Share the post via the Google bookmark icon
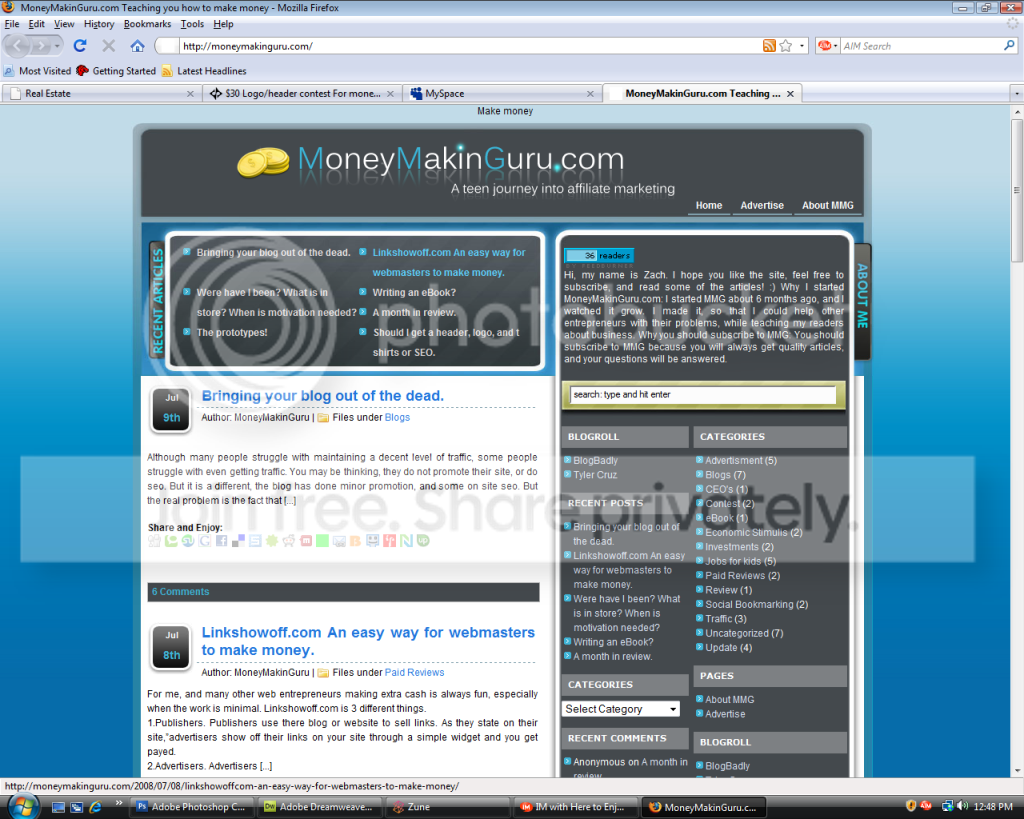This screenshot has height=819, width=1024. 204,541
